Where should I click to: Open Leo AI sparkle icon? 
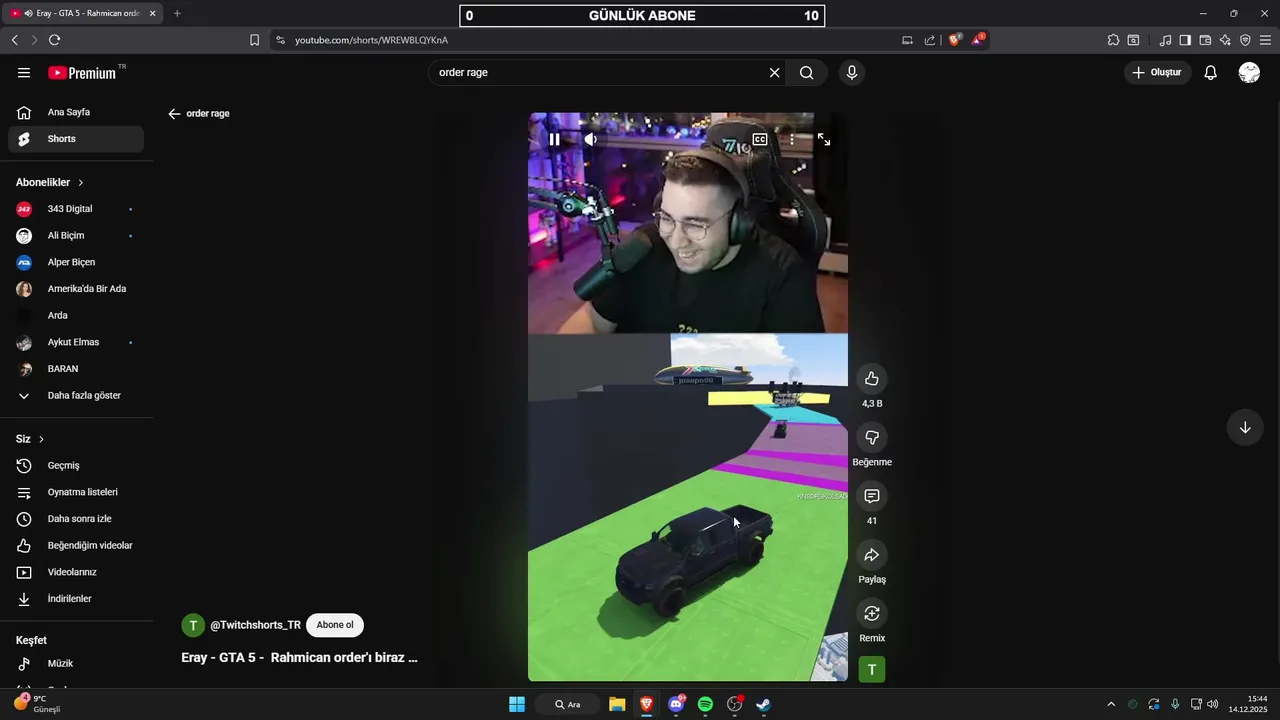(1225, 40)
